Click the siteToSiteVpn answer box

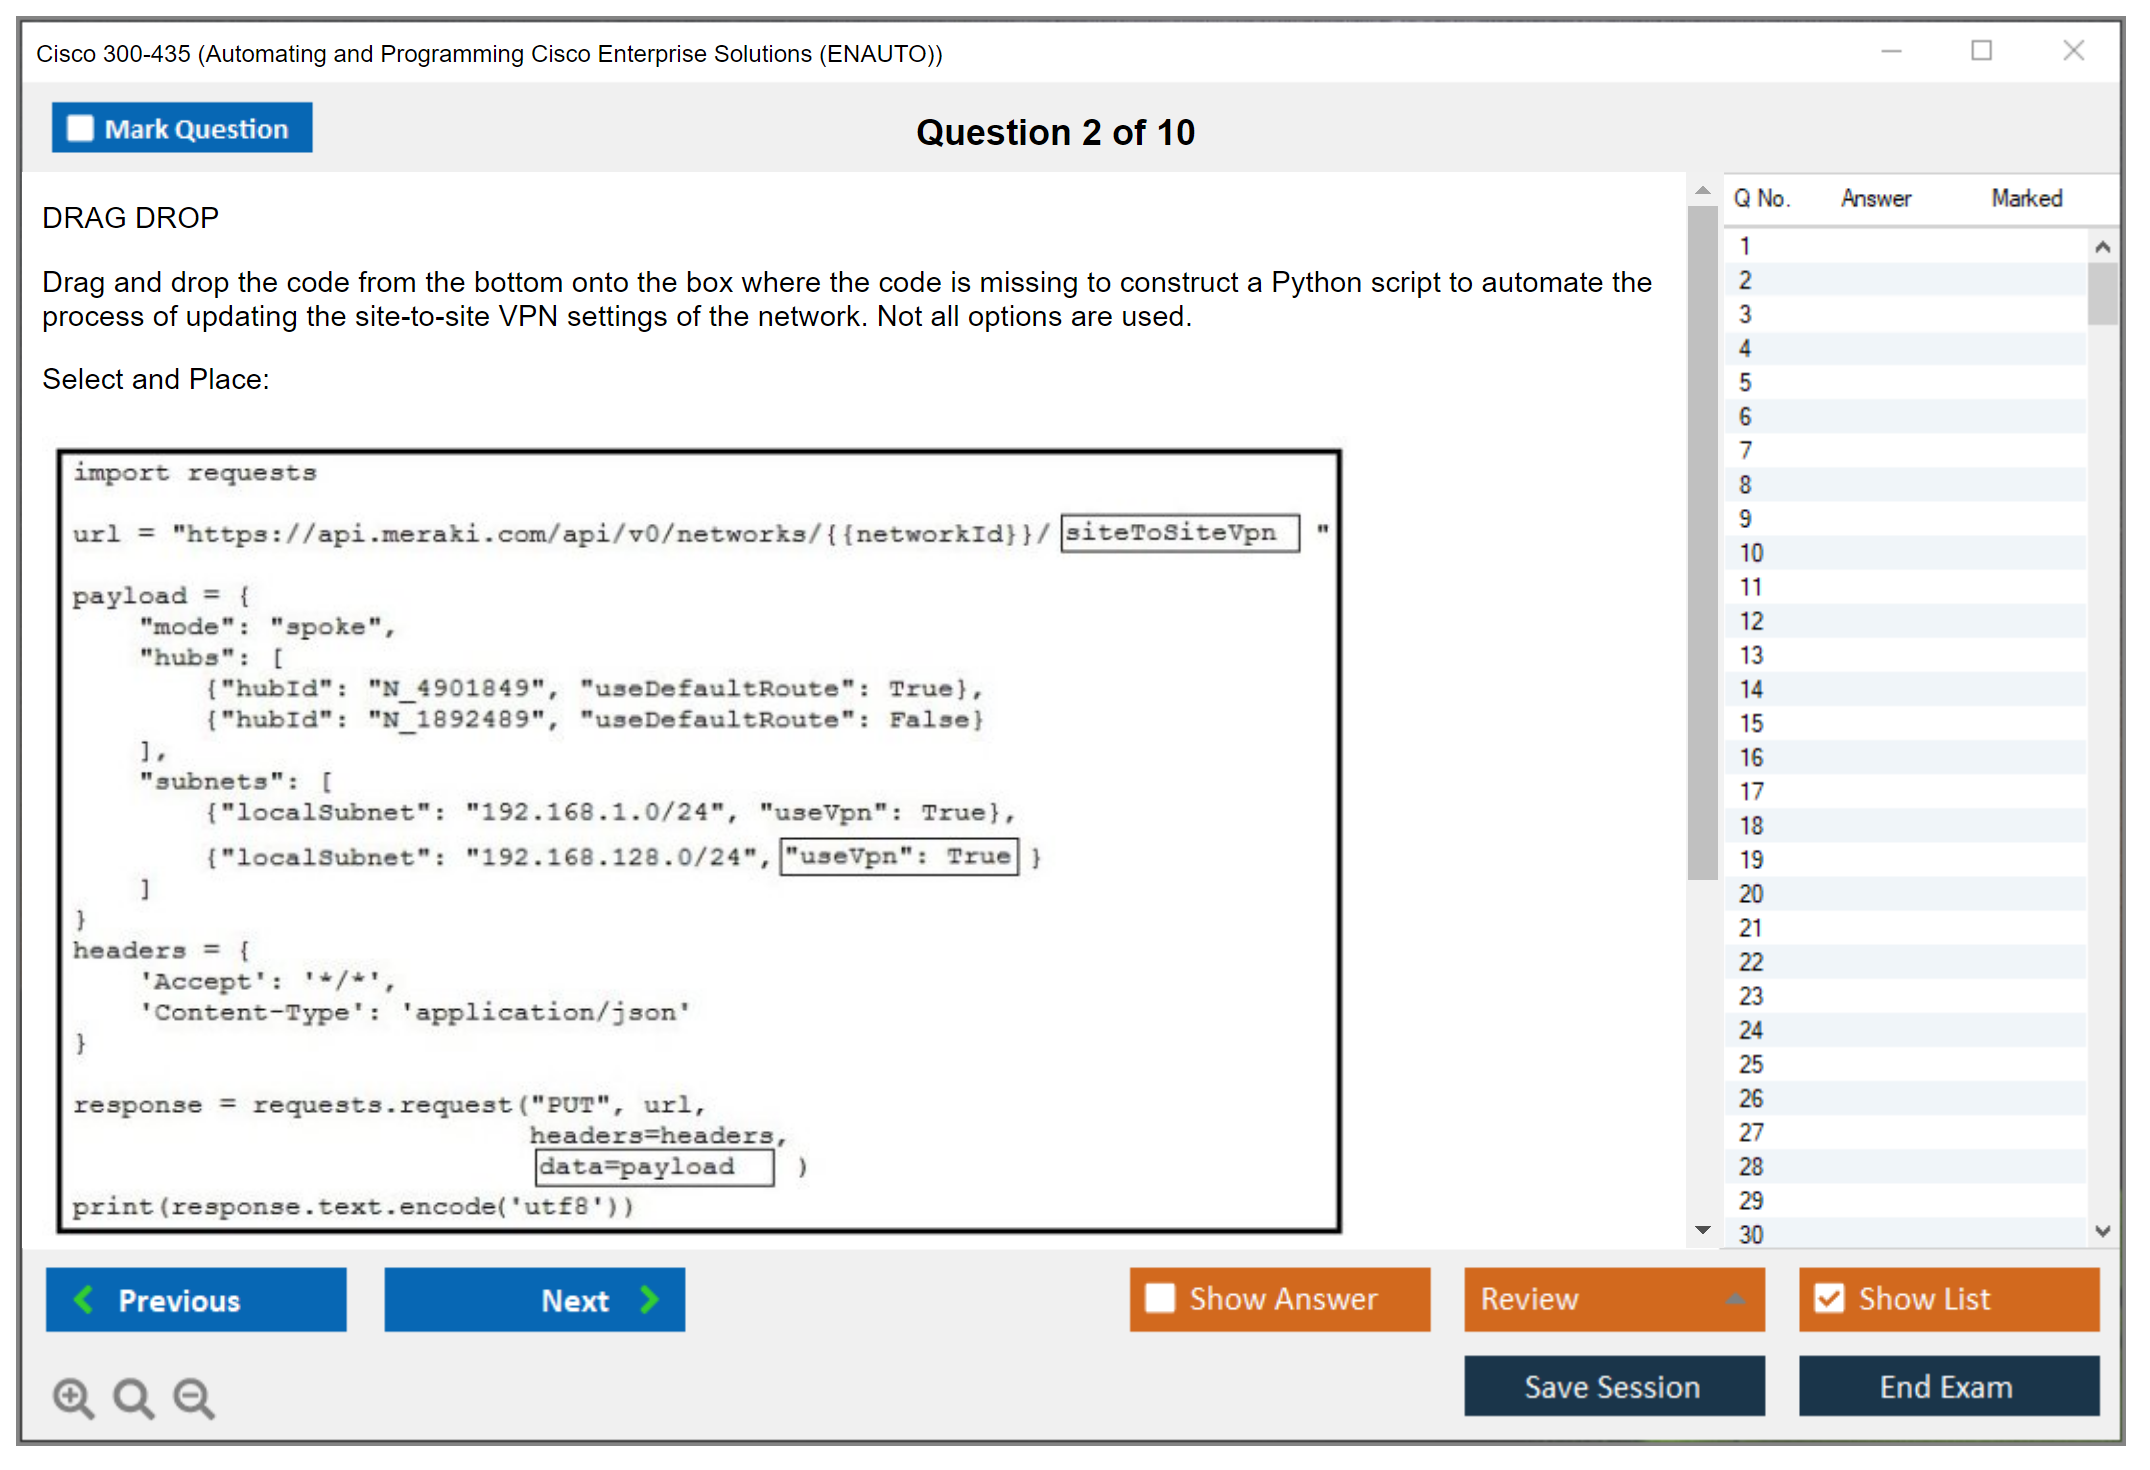(1179, 533)
